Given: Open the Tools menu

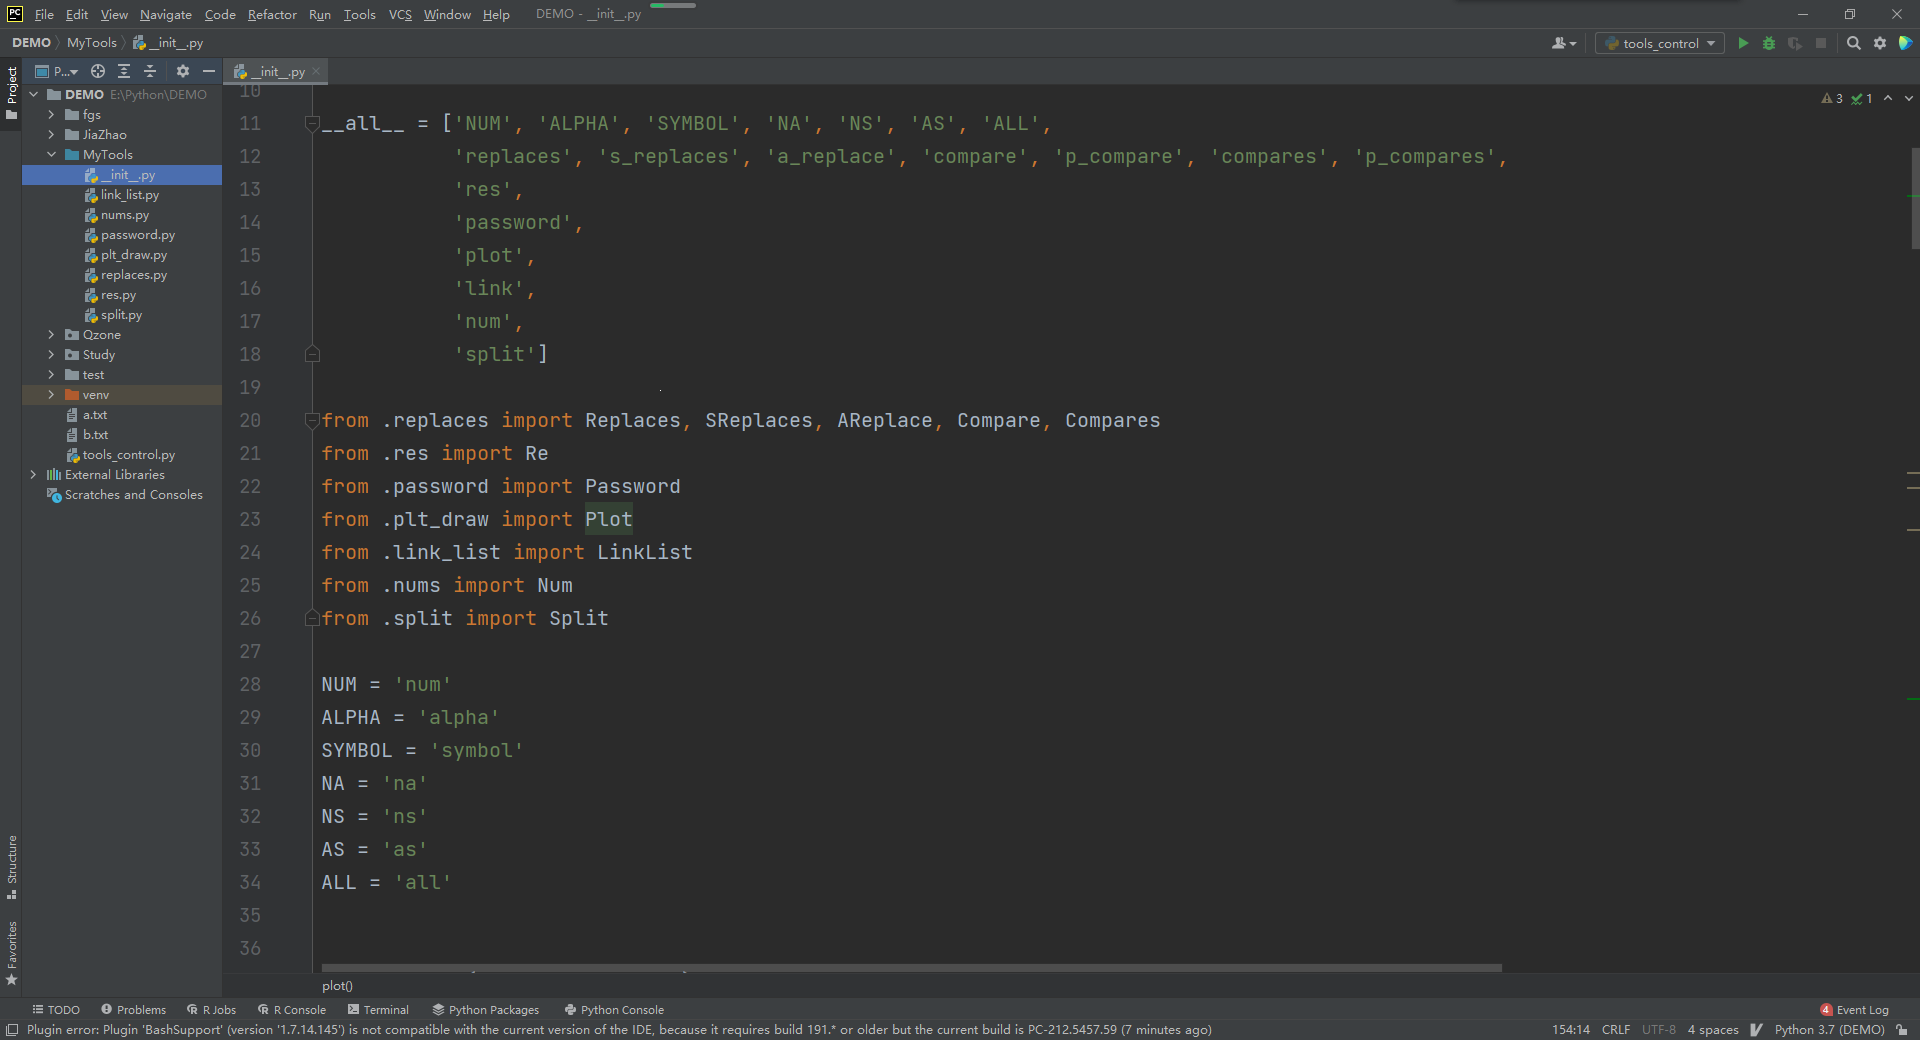Looking at the screenshot, I should pyautogui.click(x=359, y=14).
